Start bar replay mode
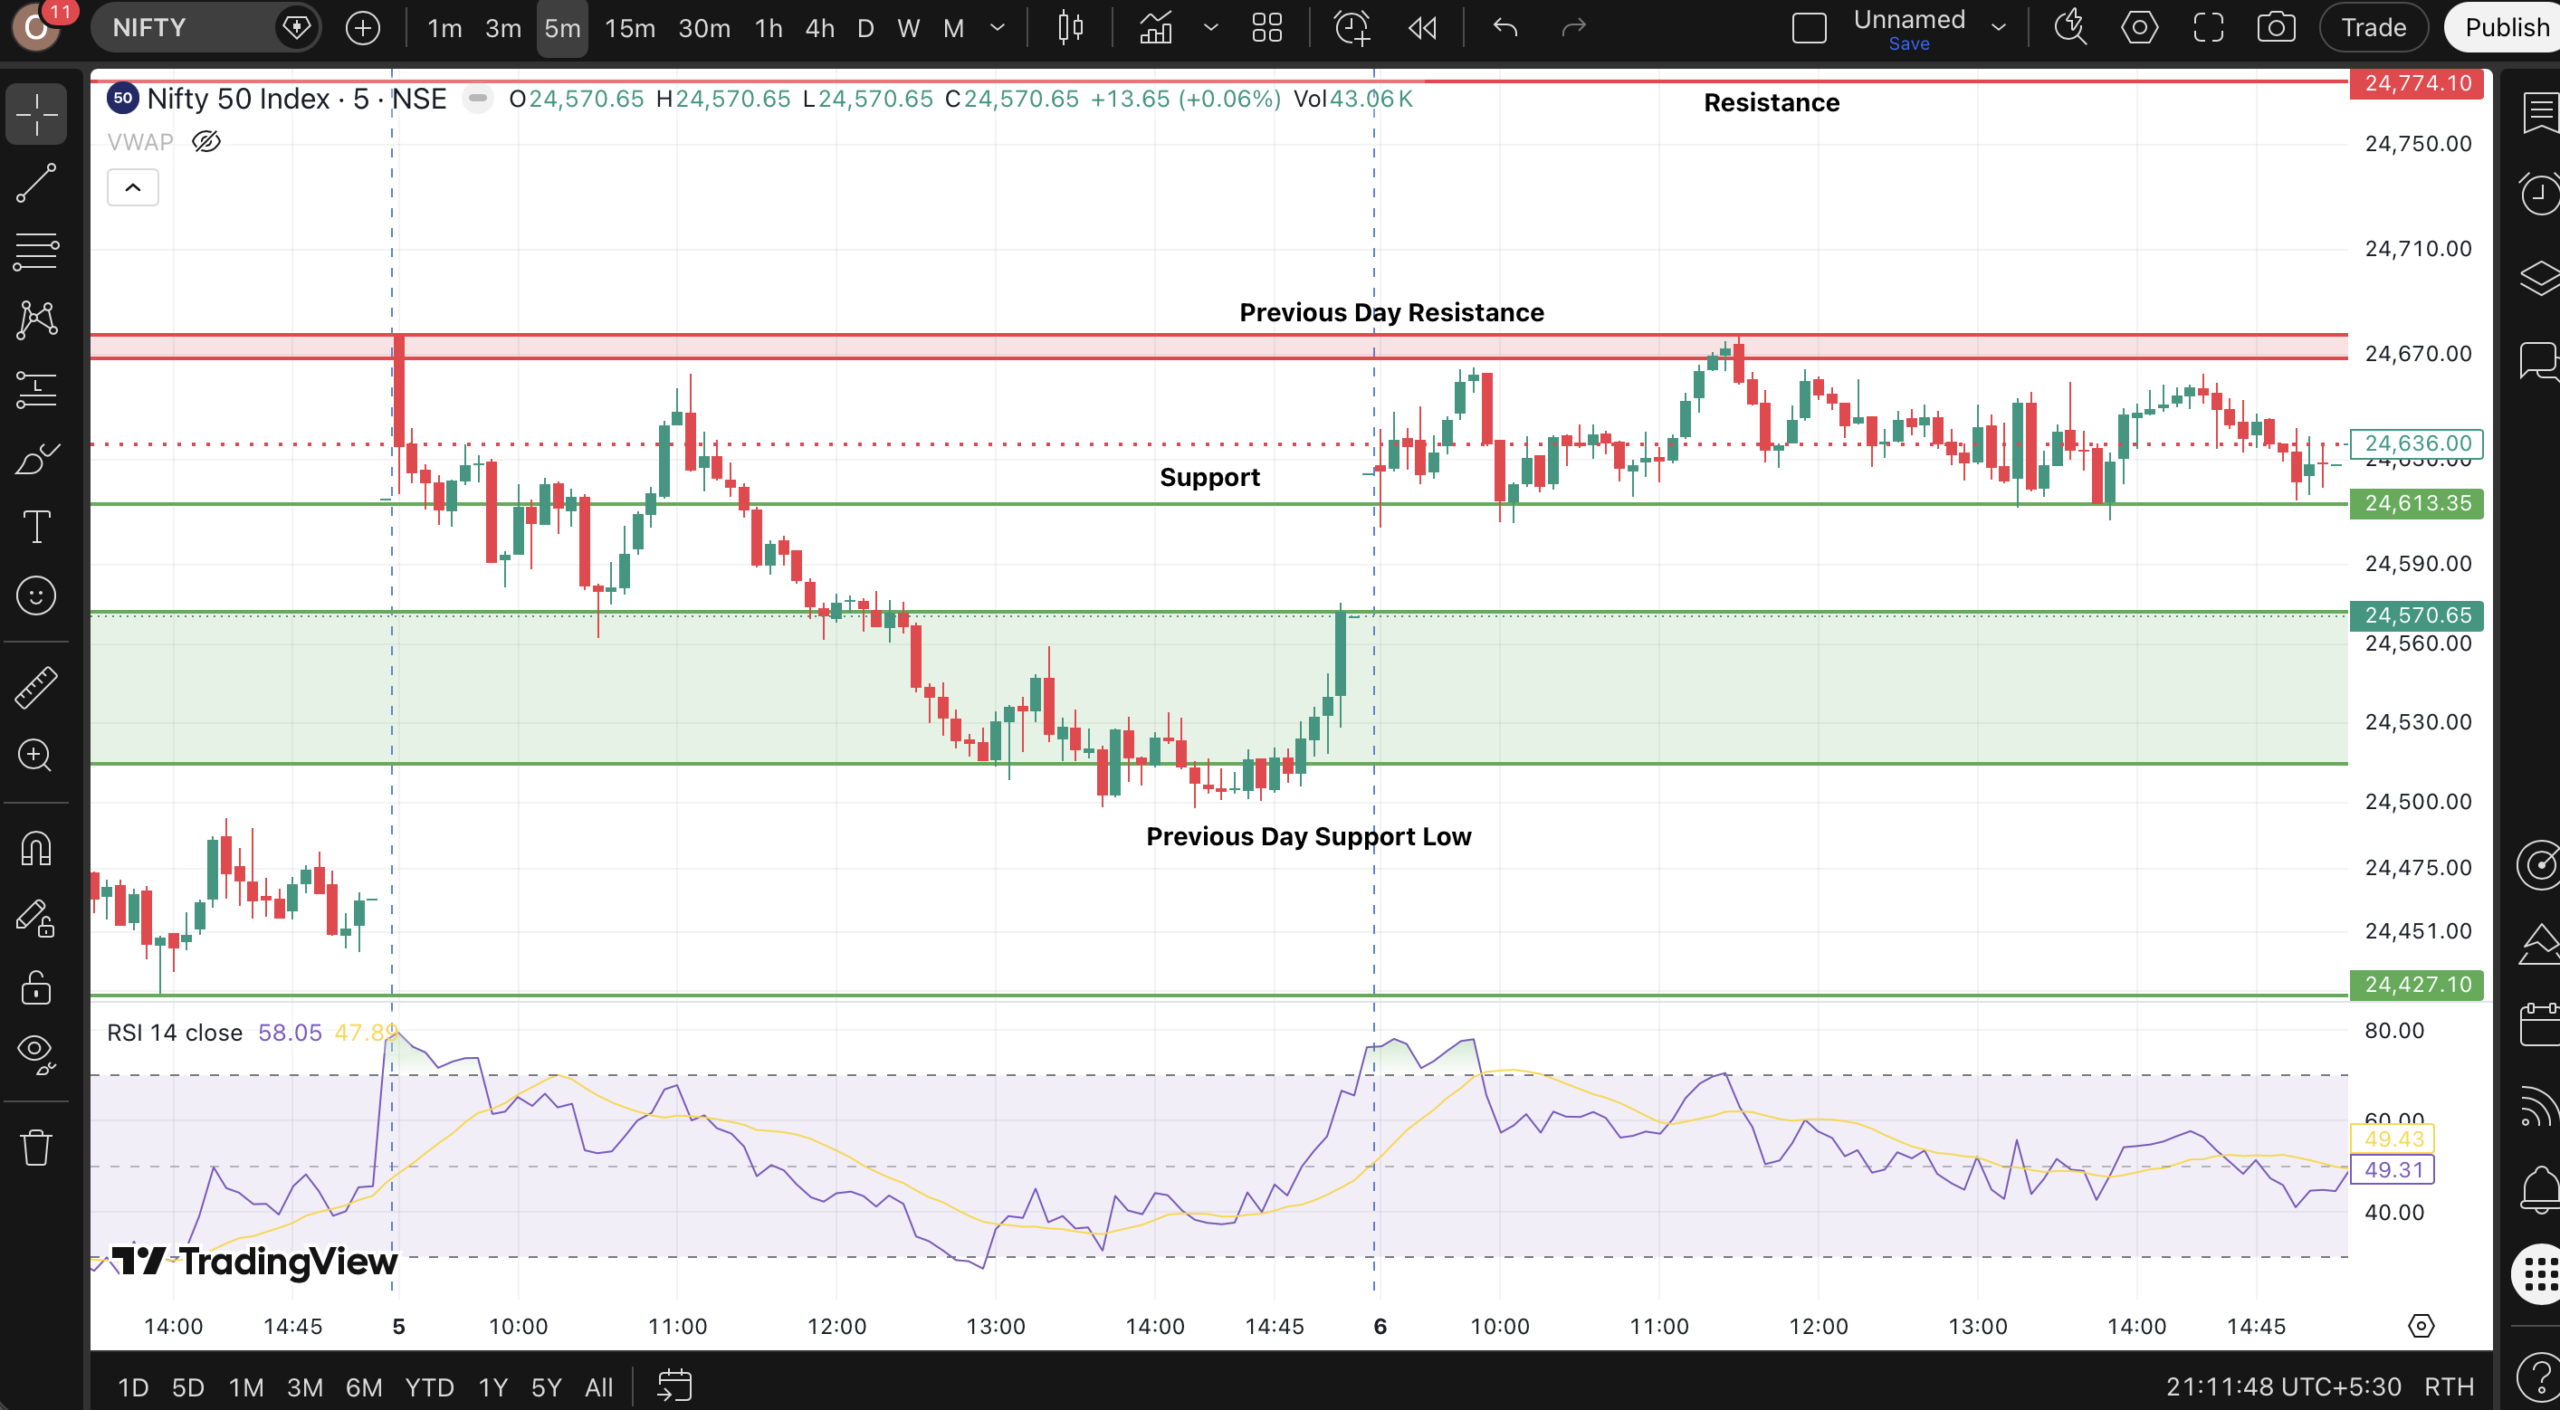This screenshot has height=1410, width=2560. 1423,28
